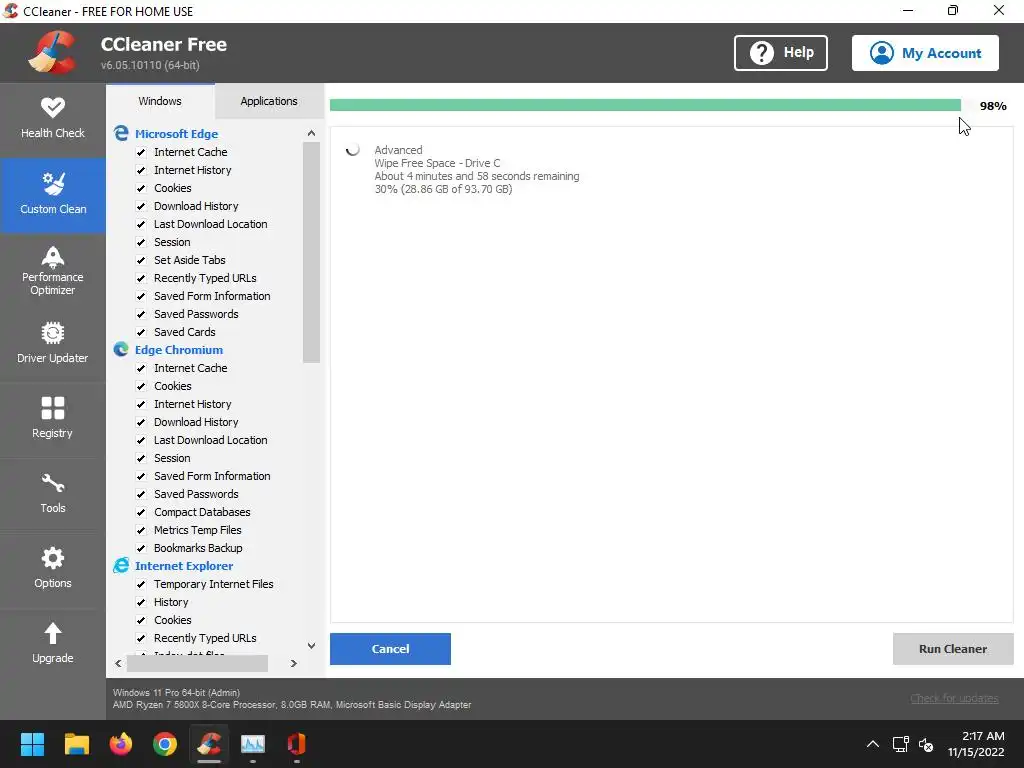Click 'About 4 minutes and 58 seconds remaining'
The image size is (1024, 768).
(x=477, y=176)
